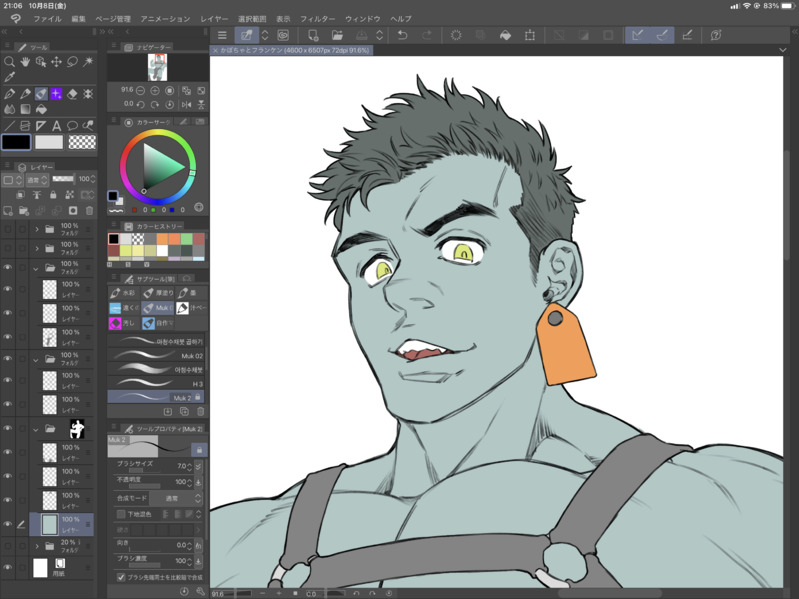Open the layer blending mode 通常 dropdown
799x599 pixels.
35,180
